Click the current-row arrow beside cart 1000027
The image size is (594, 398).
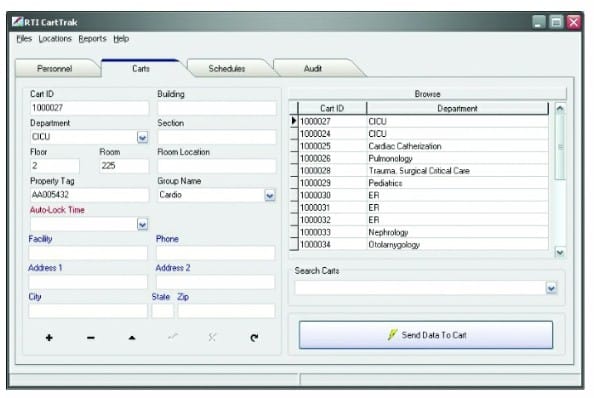[x=294, y=121]
